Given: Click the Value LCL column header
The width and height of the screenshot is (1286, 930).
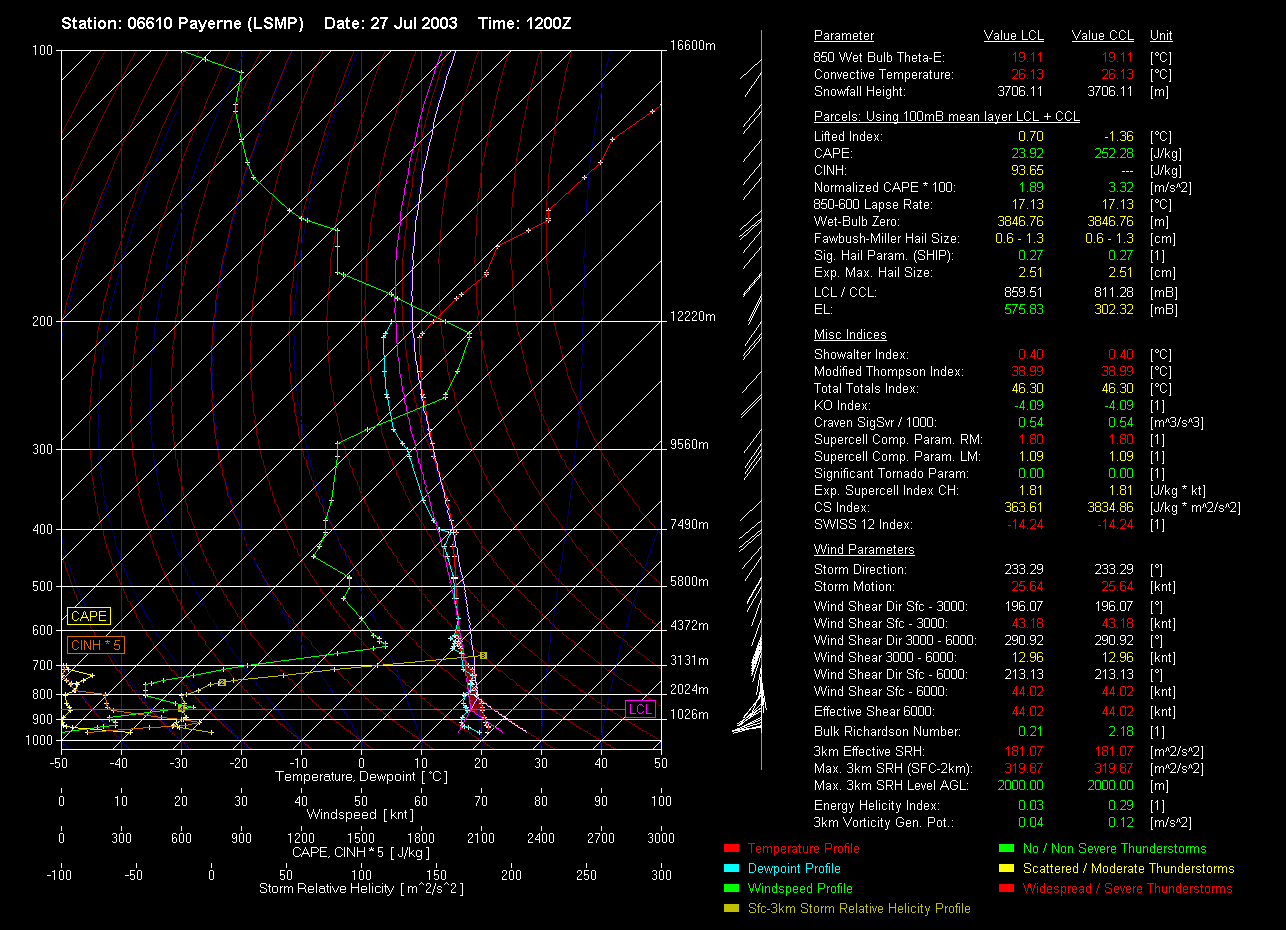Looking at the screenshot, I should [x=1014, y=36].
